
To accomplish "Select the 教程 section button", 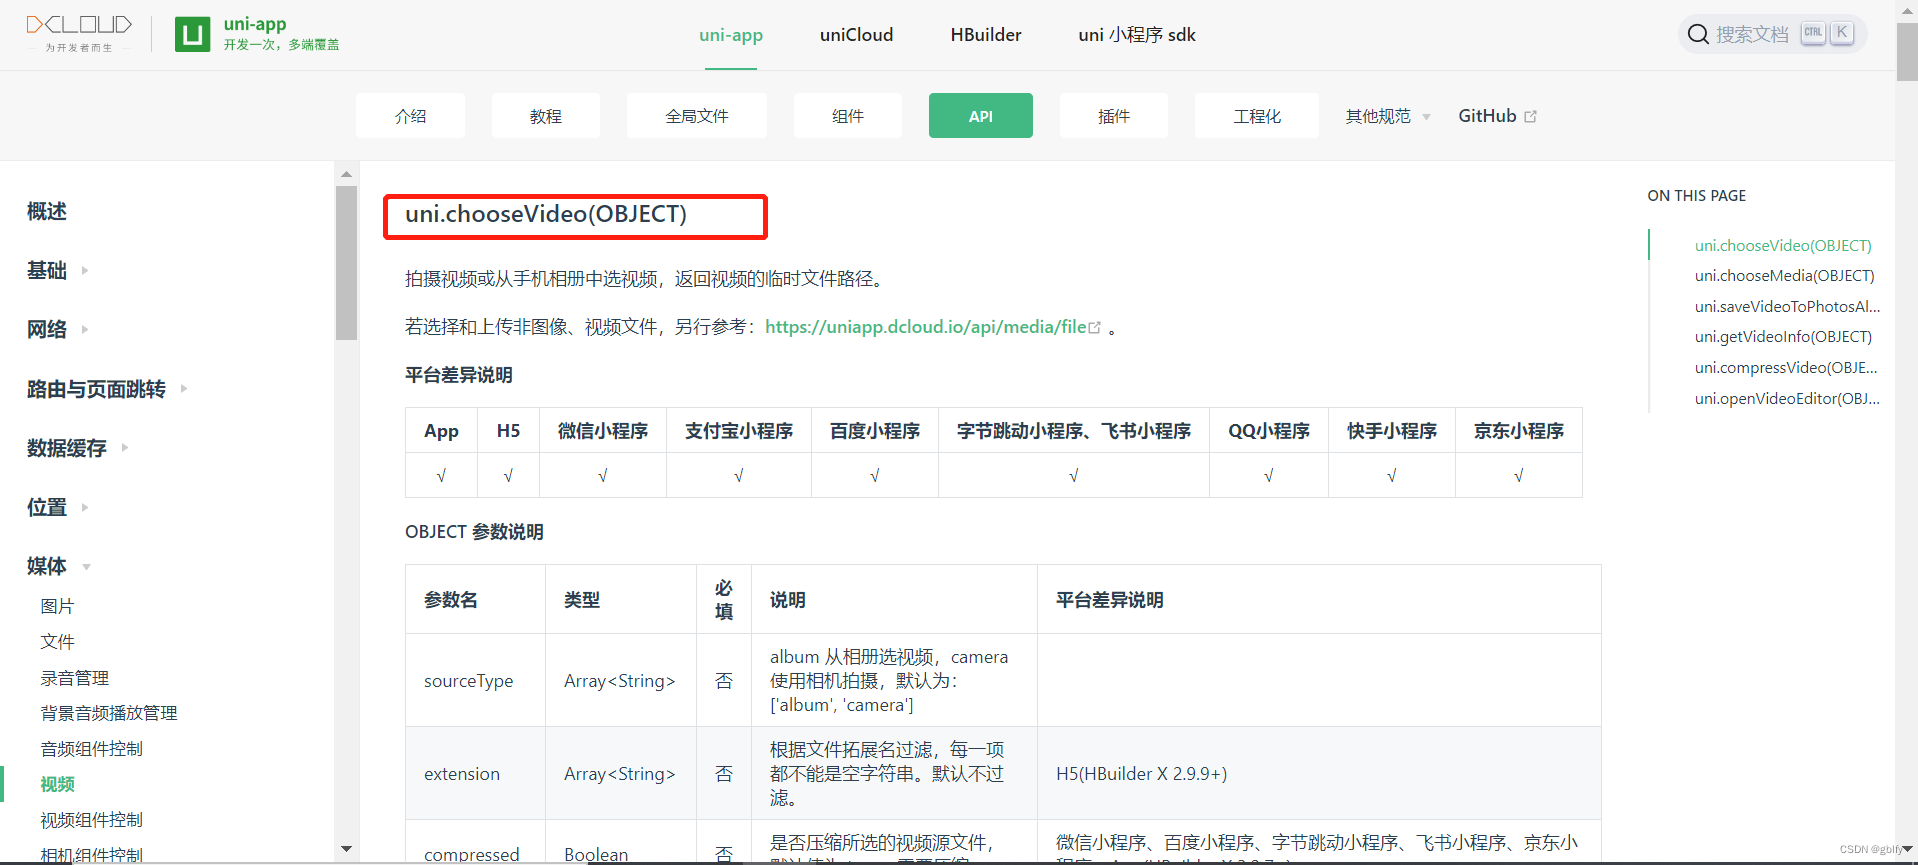I will click(x=545, y=116).
